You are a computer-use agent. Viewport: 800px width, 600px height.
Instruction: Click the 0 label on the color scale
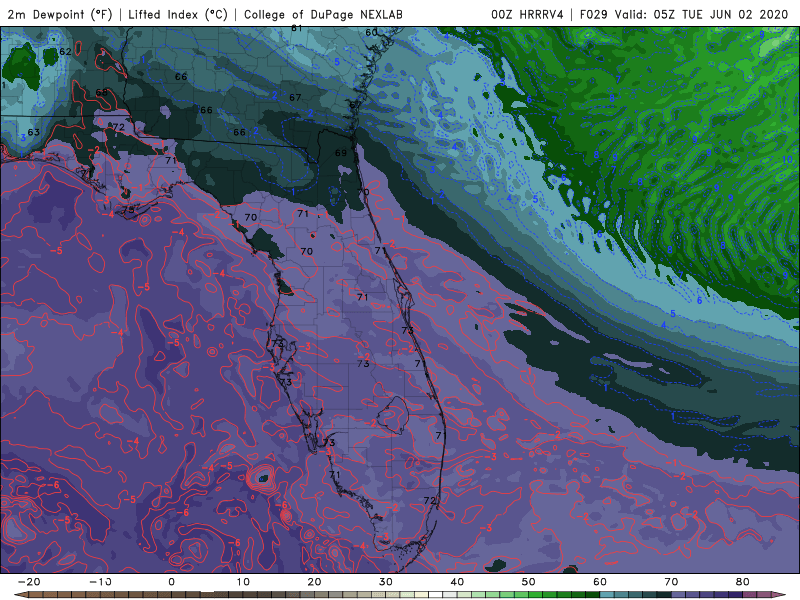point(171,582)
